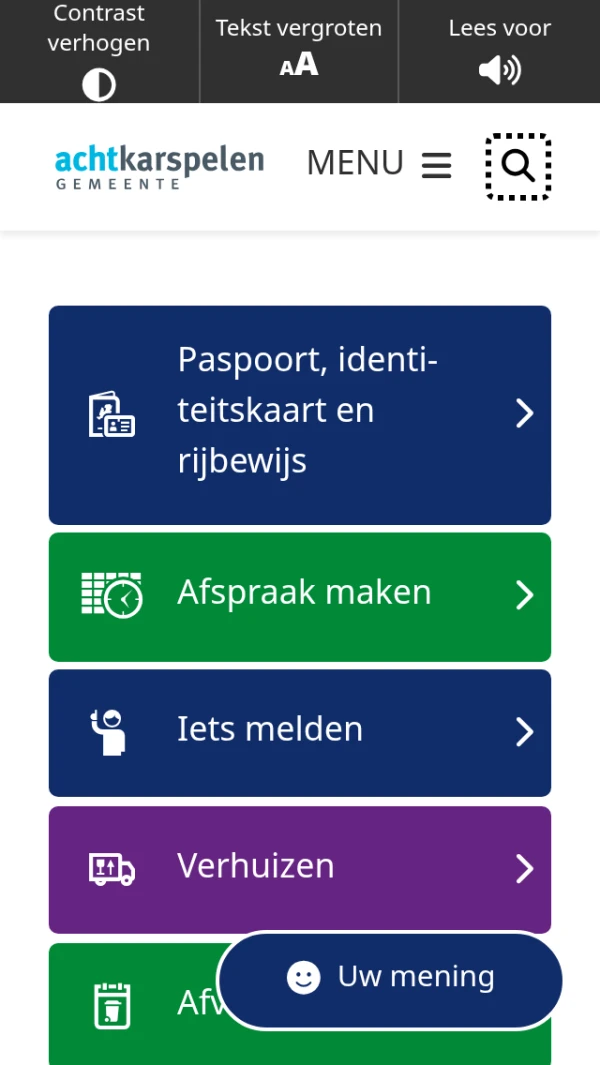Open Paspoort, identiteitskaart en rijbewijs chevron
Image resolution: width=600 pixels, height=1065 pixels.
pos(524,414)
